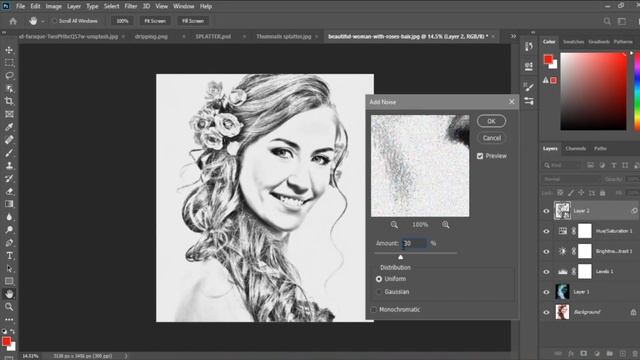Enable the Monochromatic checkbox
The image size is (640, 360).
[373, 309]
